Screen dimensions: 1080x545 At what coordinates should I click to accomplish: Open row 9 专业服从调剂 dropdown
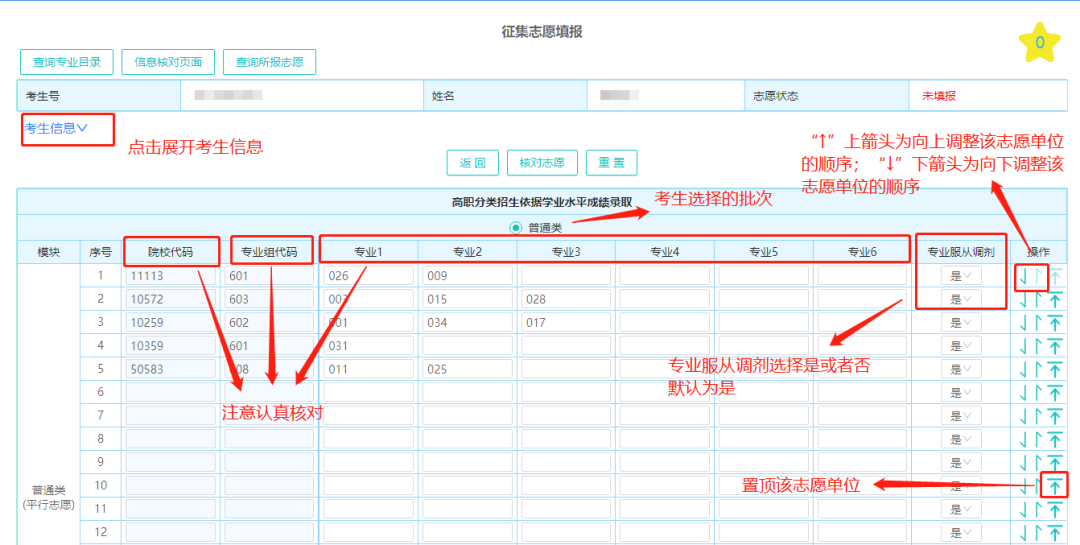(962, 463)
